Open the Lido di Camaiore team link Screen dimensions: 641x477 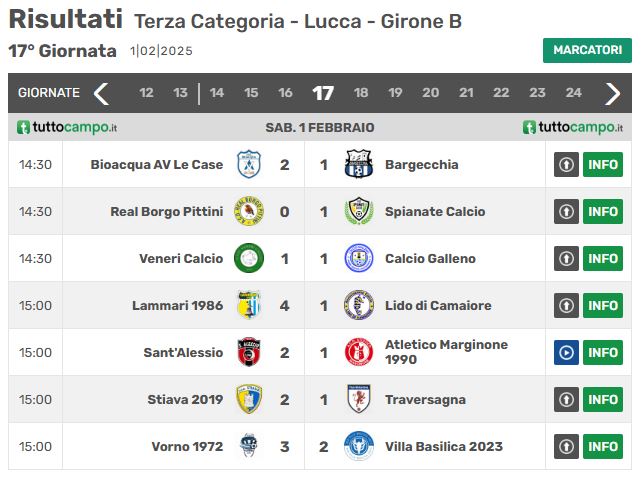pyautogui.click(x=438, y=305)
